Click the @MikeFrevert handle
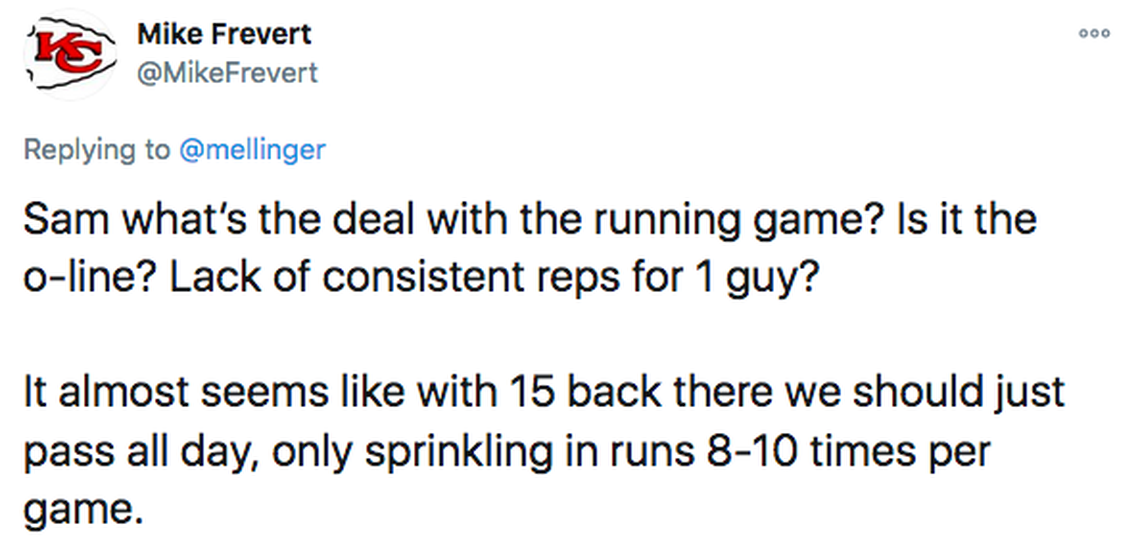1140x560 pixels. coord(226,72)
